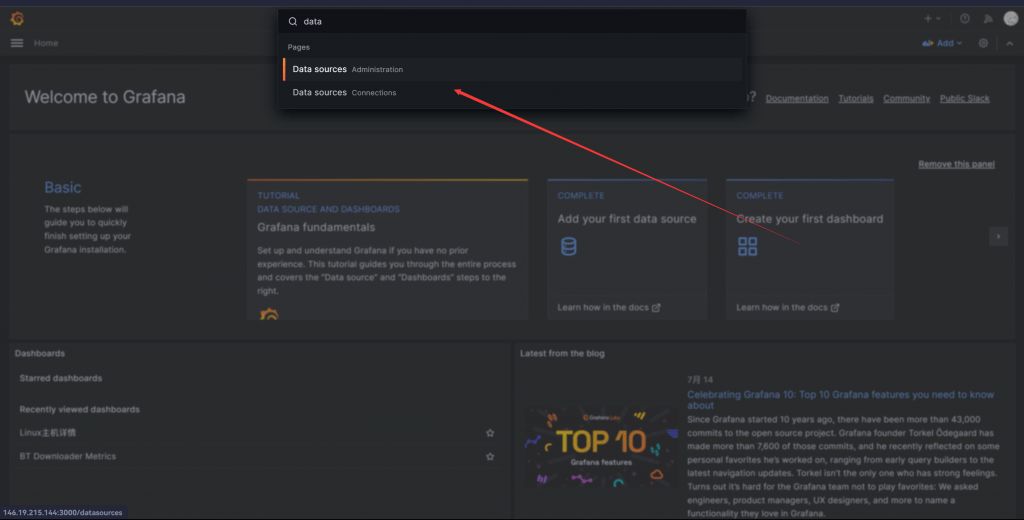Click the search magnifier icon
The height and width of the screenshot is (520, 1024).
tap(293, 22)
